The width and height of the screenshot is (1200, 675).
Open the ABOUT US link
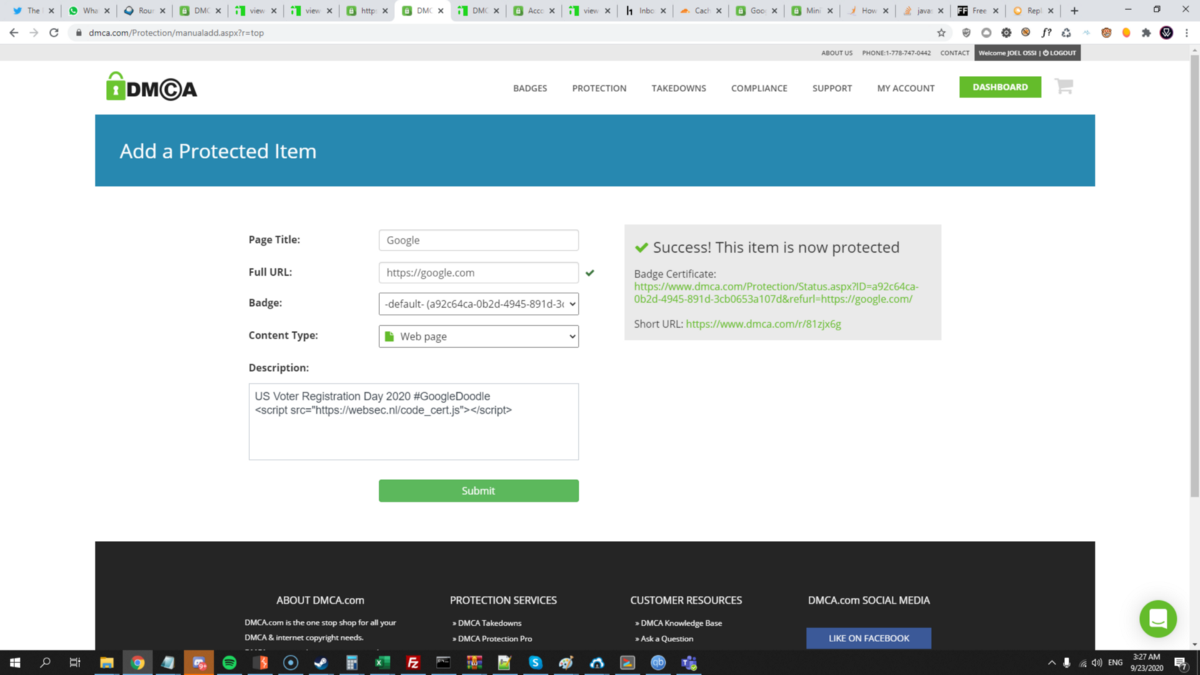pyautogui.click(x=837, y=53)
